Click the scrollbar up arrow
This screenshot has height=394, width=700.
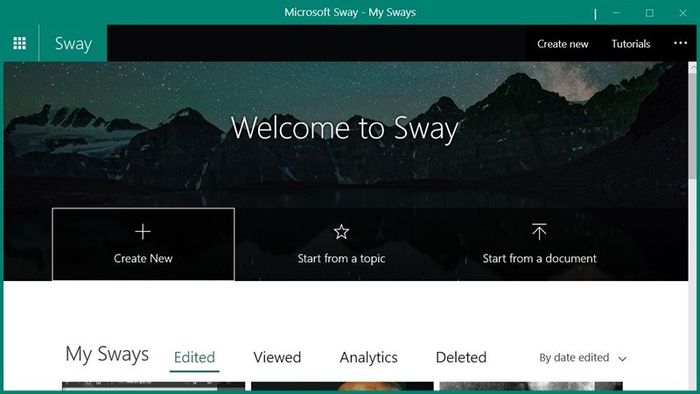click(x=693, y=67)
